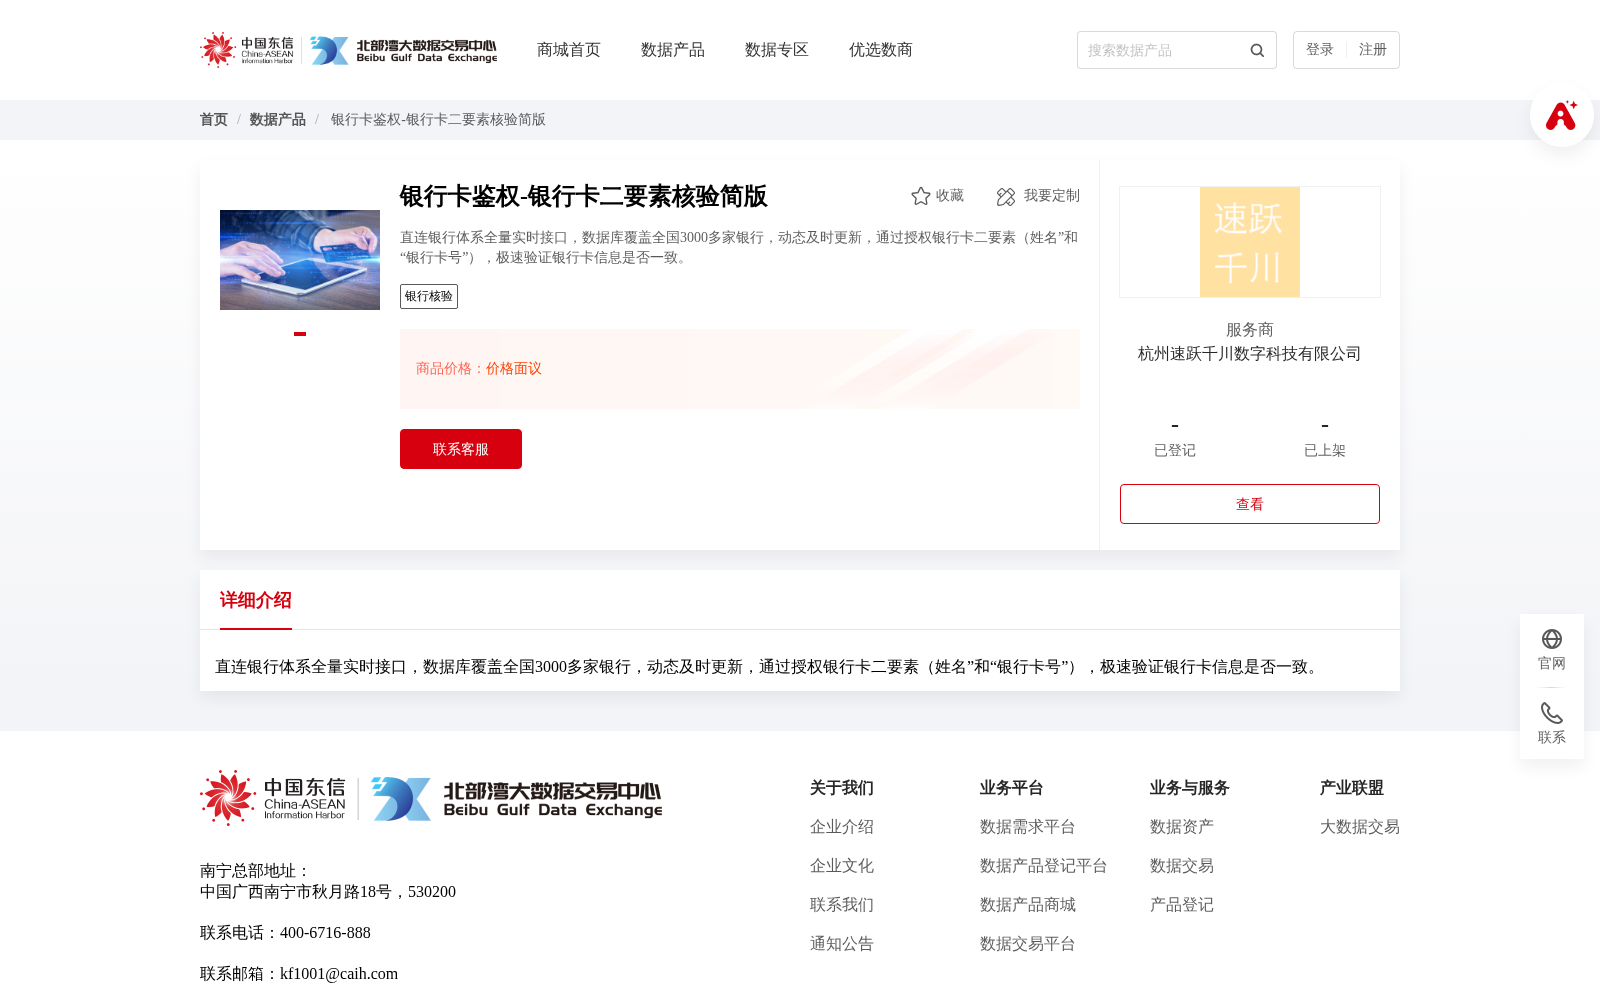Click the 银行核验 tag
1600x1000 pixels.
[429, 296]
